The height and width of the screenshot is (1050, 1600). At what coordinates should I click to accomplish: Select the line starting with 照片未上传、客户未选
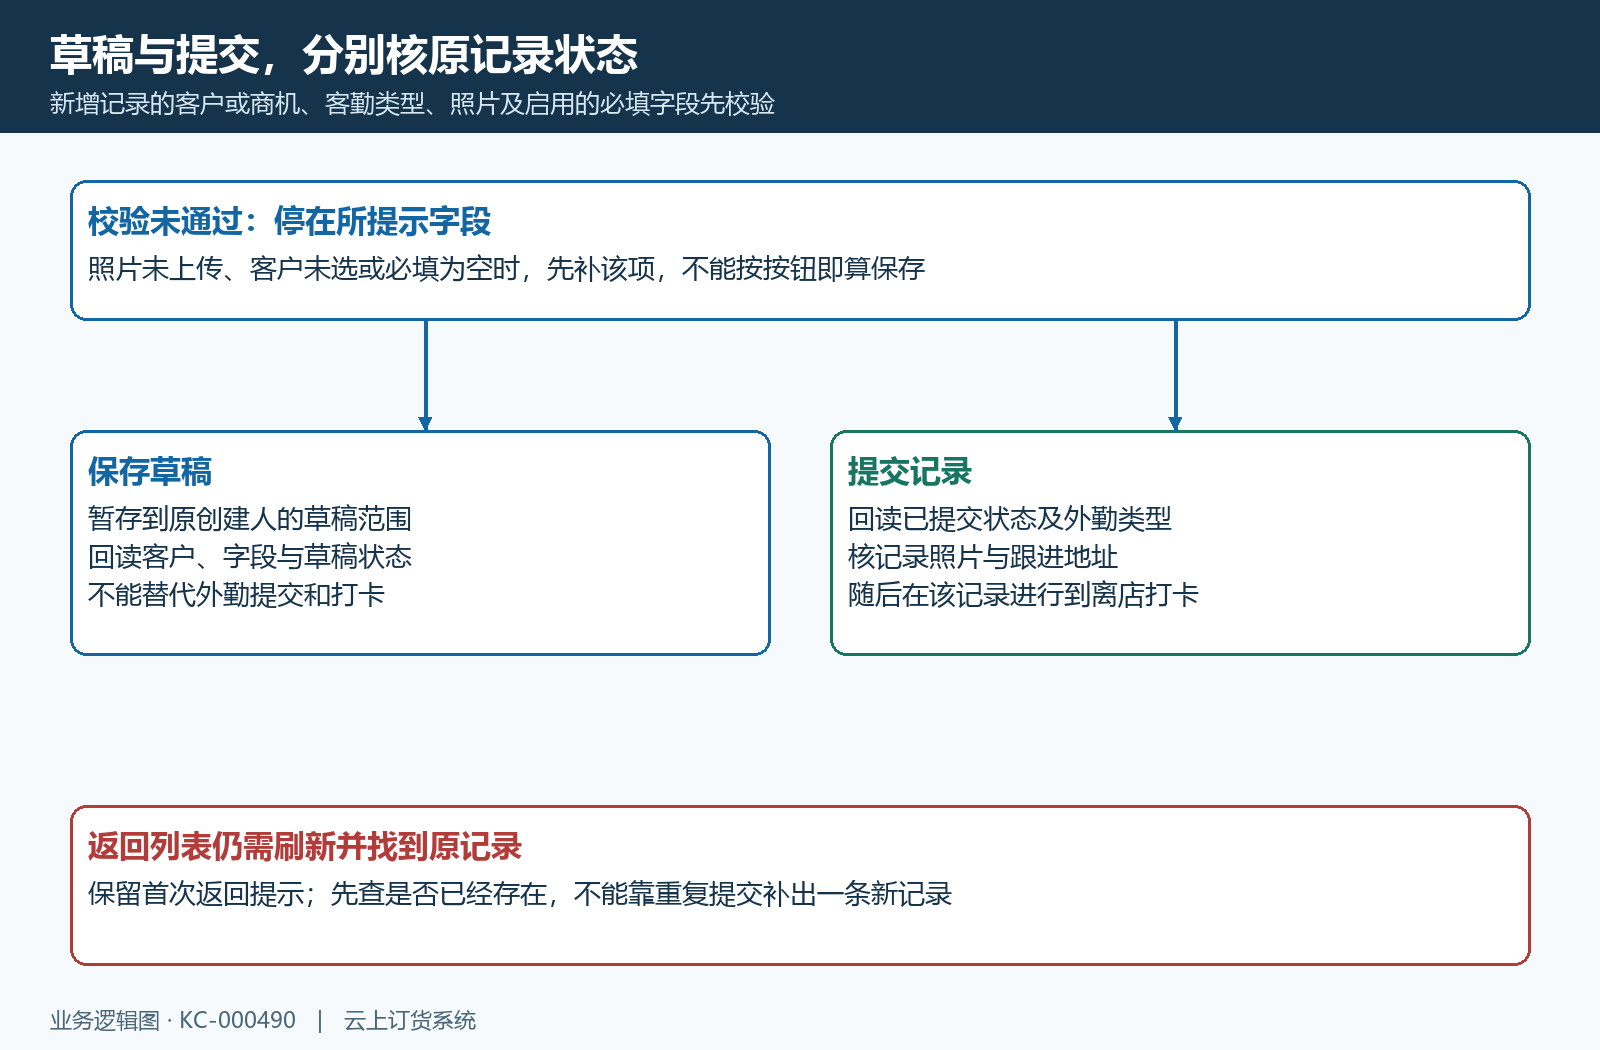(x=506, y=269)
